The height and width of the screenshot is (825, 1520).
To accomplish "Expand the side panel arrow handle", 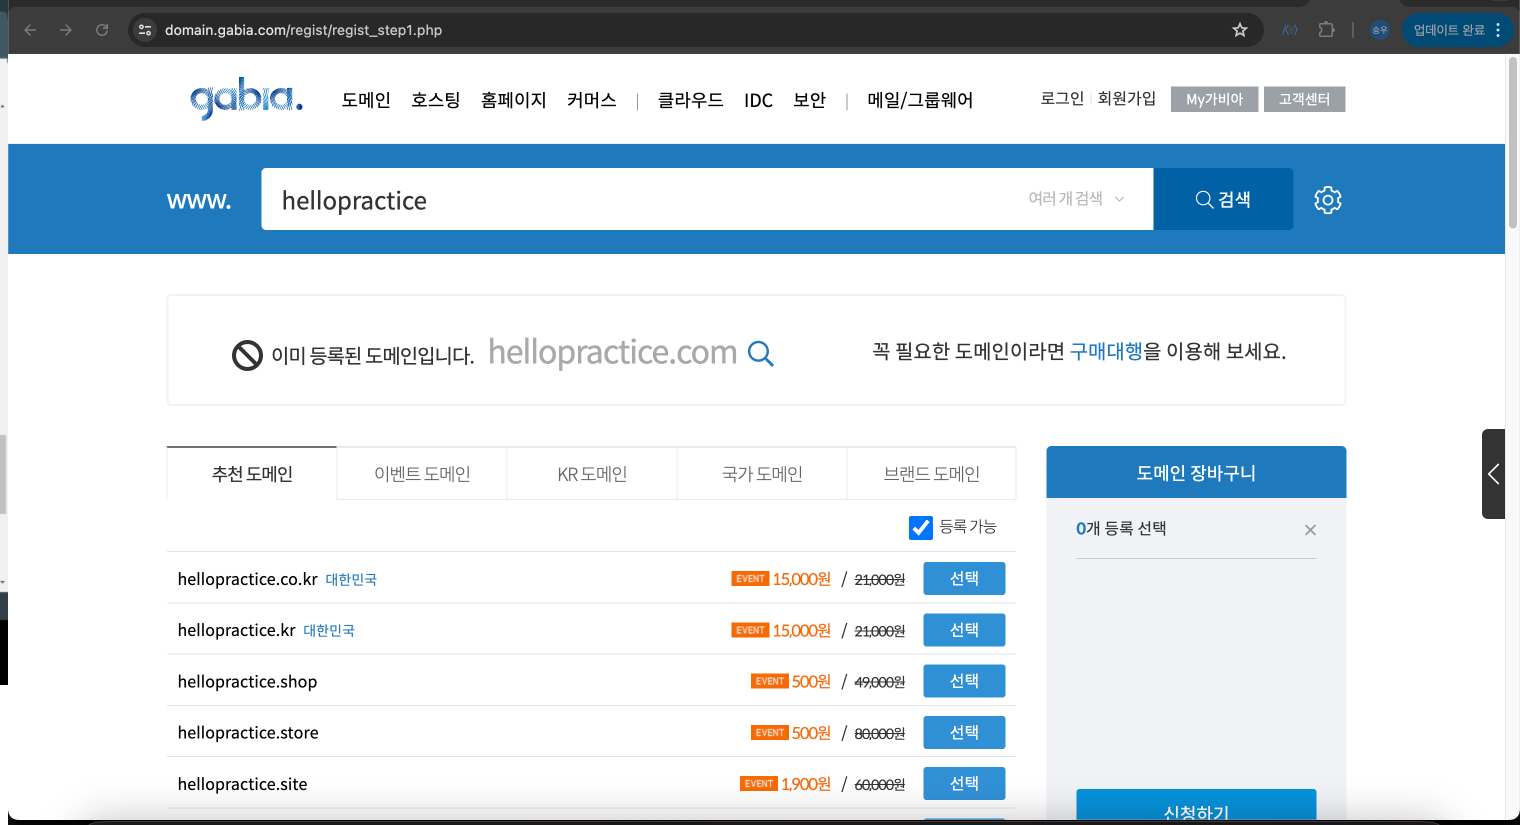I will coord(1493,474).
